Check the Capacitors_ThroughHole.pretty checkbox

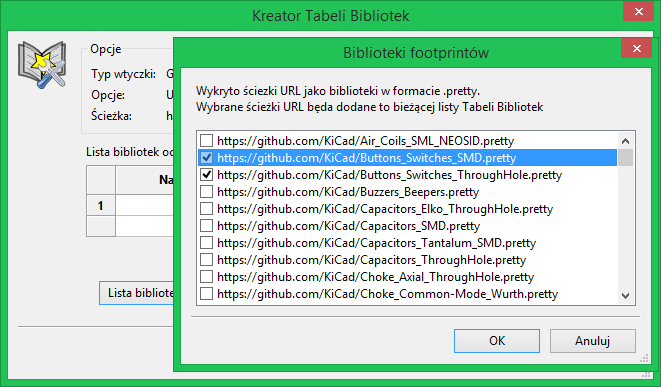[x=206, y=260]
